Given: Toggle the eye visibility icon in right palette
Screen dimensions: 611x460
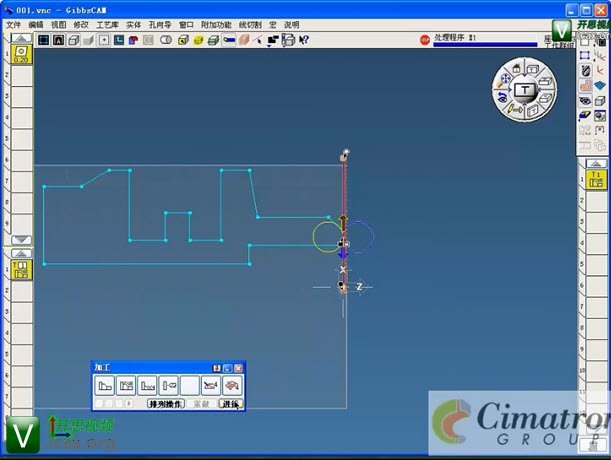Looking at the screenshot, I should click(x=585, y=101).
